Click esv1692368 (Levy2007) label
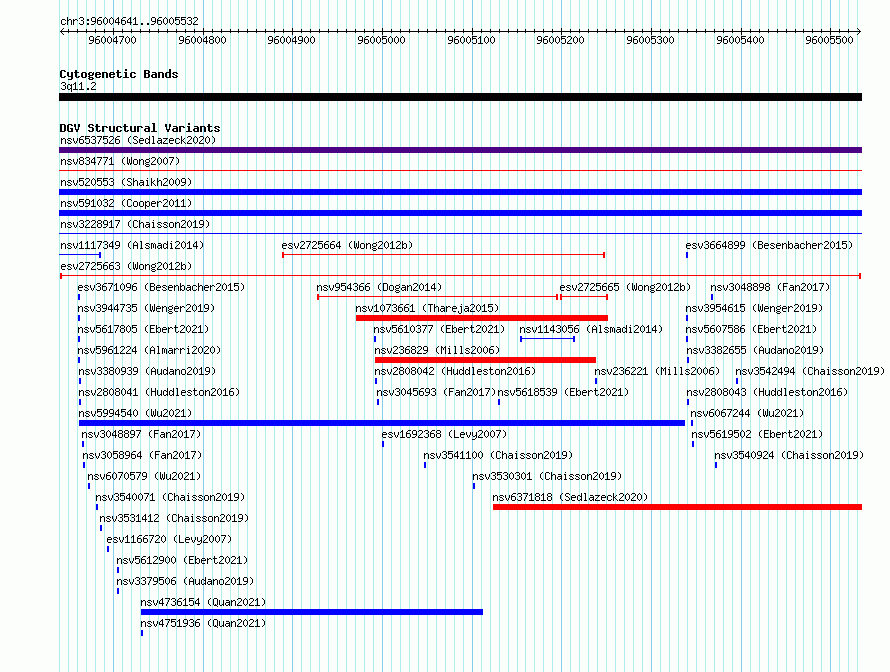The image size is (890, 672). (444, 434)
